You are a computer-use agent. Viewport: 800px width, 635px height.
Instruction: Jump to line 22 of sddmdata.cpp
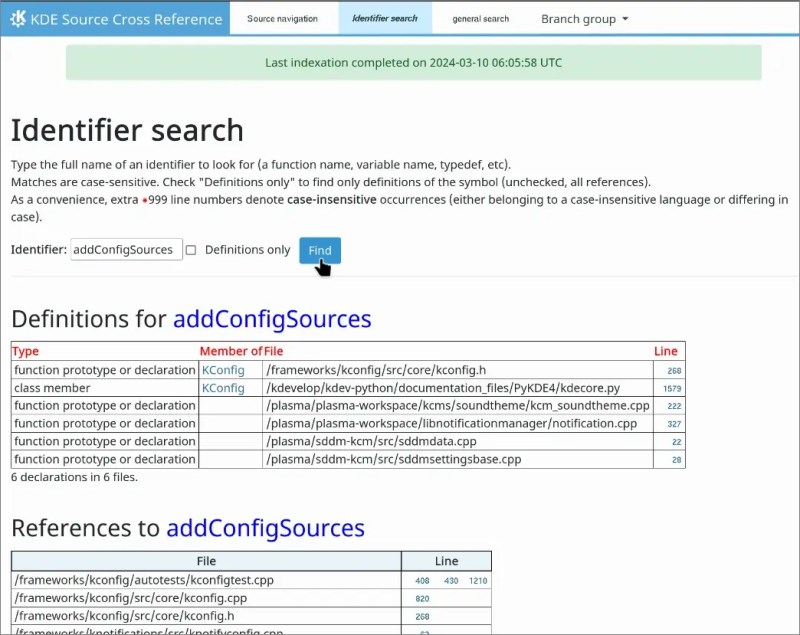677,442
